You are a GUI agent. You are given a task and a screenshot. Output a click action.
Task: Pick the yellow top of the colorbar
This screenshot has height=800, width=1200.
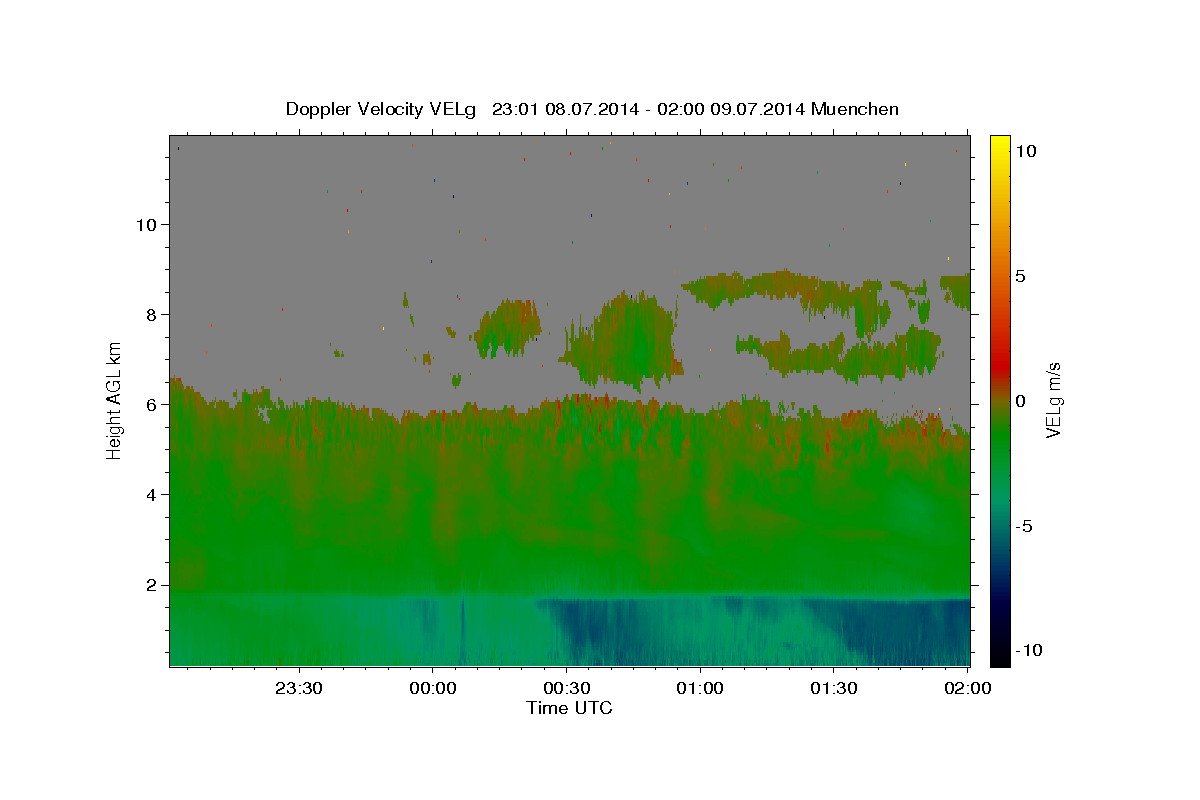999,145
